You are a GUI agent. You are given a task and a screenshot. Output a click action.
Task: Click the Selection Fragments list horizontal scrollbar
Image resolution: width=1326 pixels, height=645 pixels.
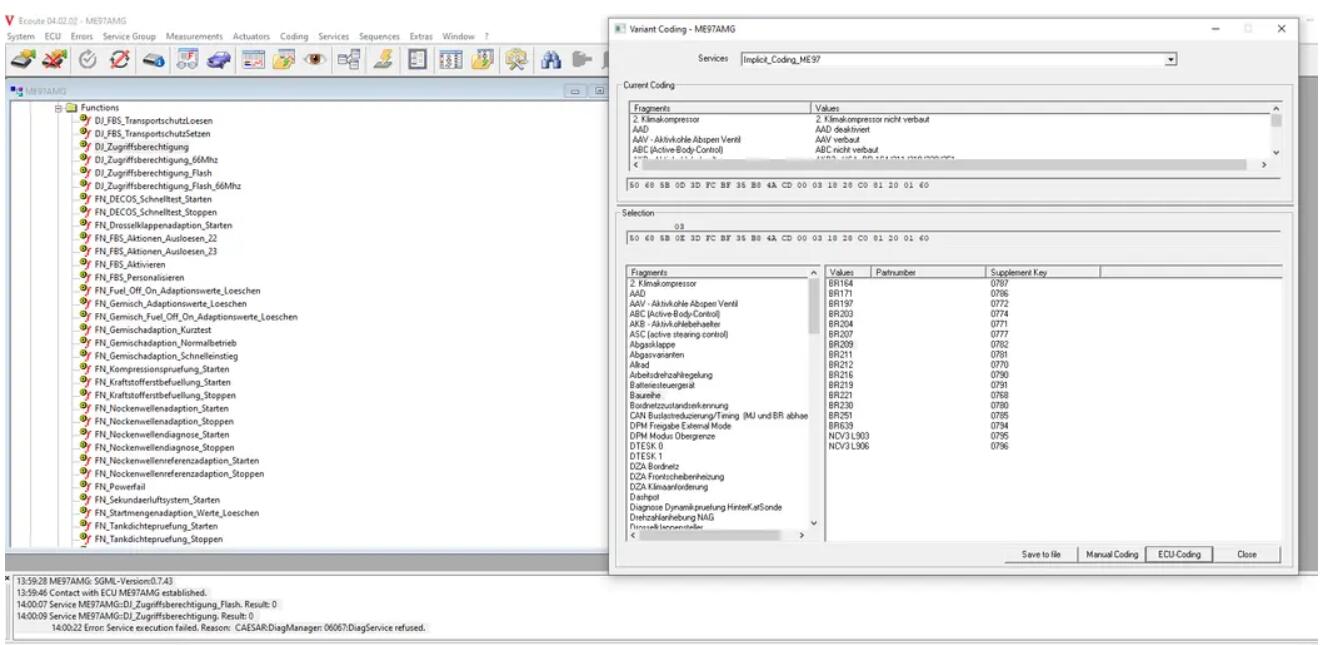[x=719, y=536]
